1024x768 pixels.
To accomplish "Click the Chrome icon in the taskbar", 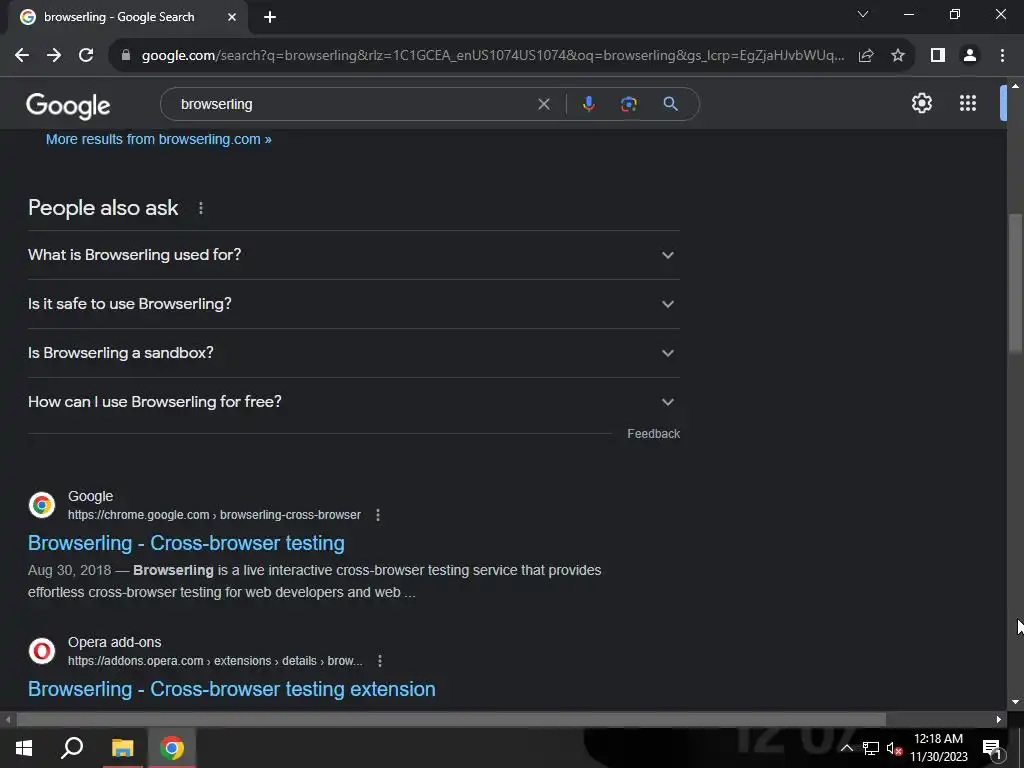I will pyautogui.click(x=172, y=748).
